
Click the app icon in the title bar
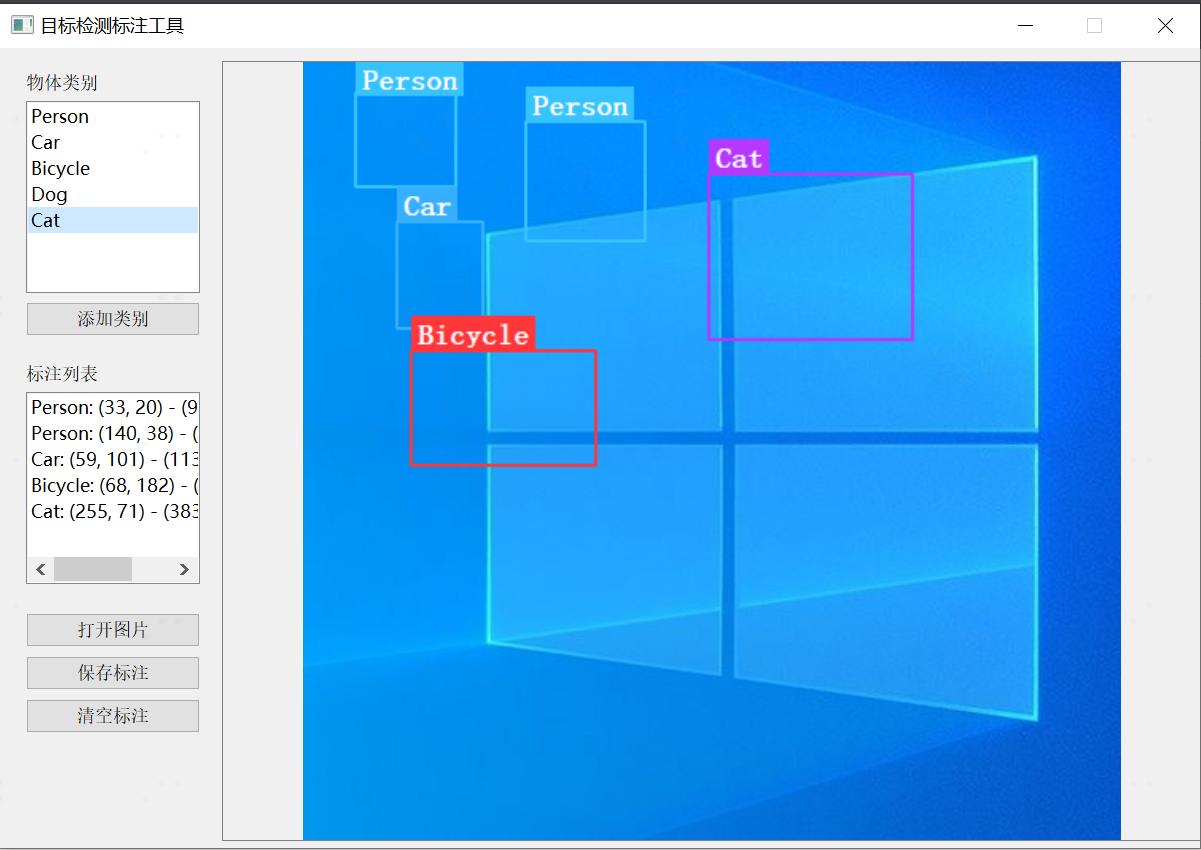click(22, 26)
